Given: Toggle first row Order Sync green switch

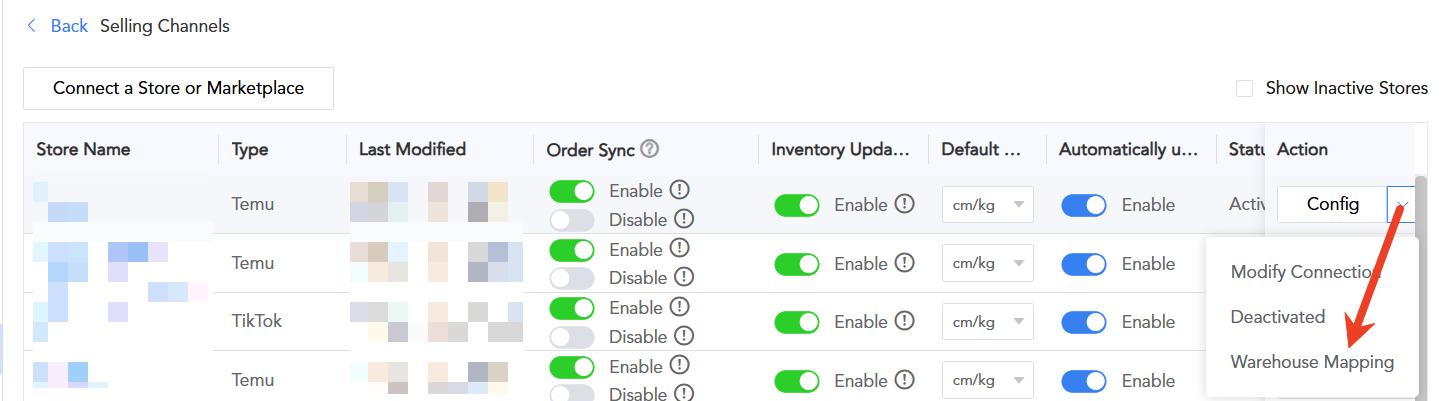Looking at the screenshot, I should point(572,190).
